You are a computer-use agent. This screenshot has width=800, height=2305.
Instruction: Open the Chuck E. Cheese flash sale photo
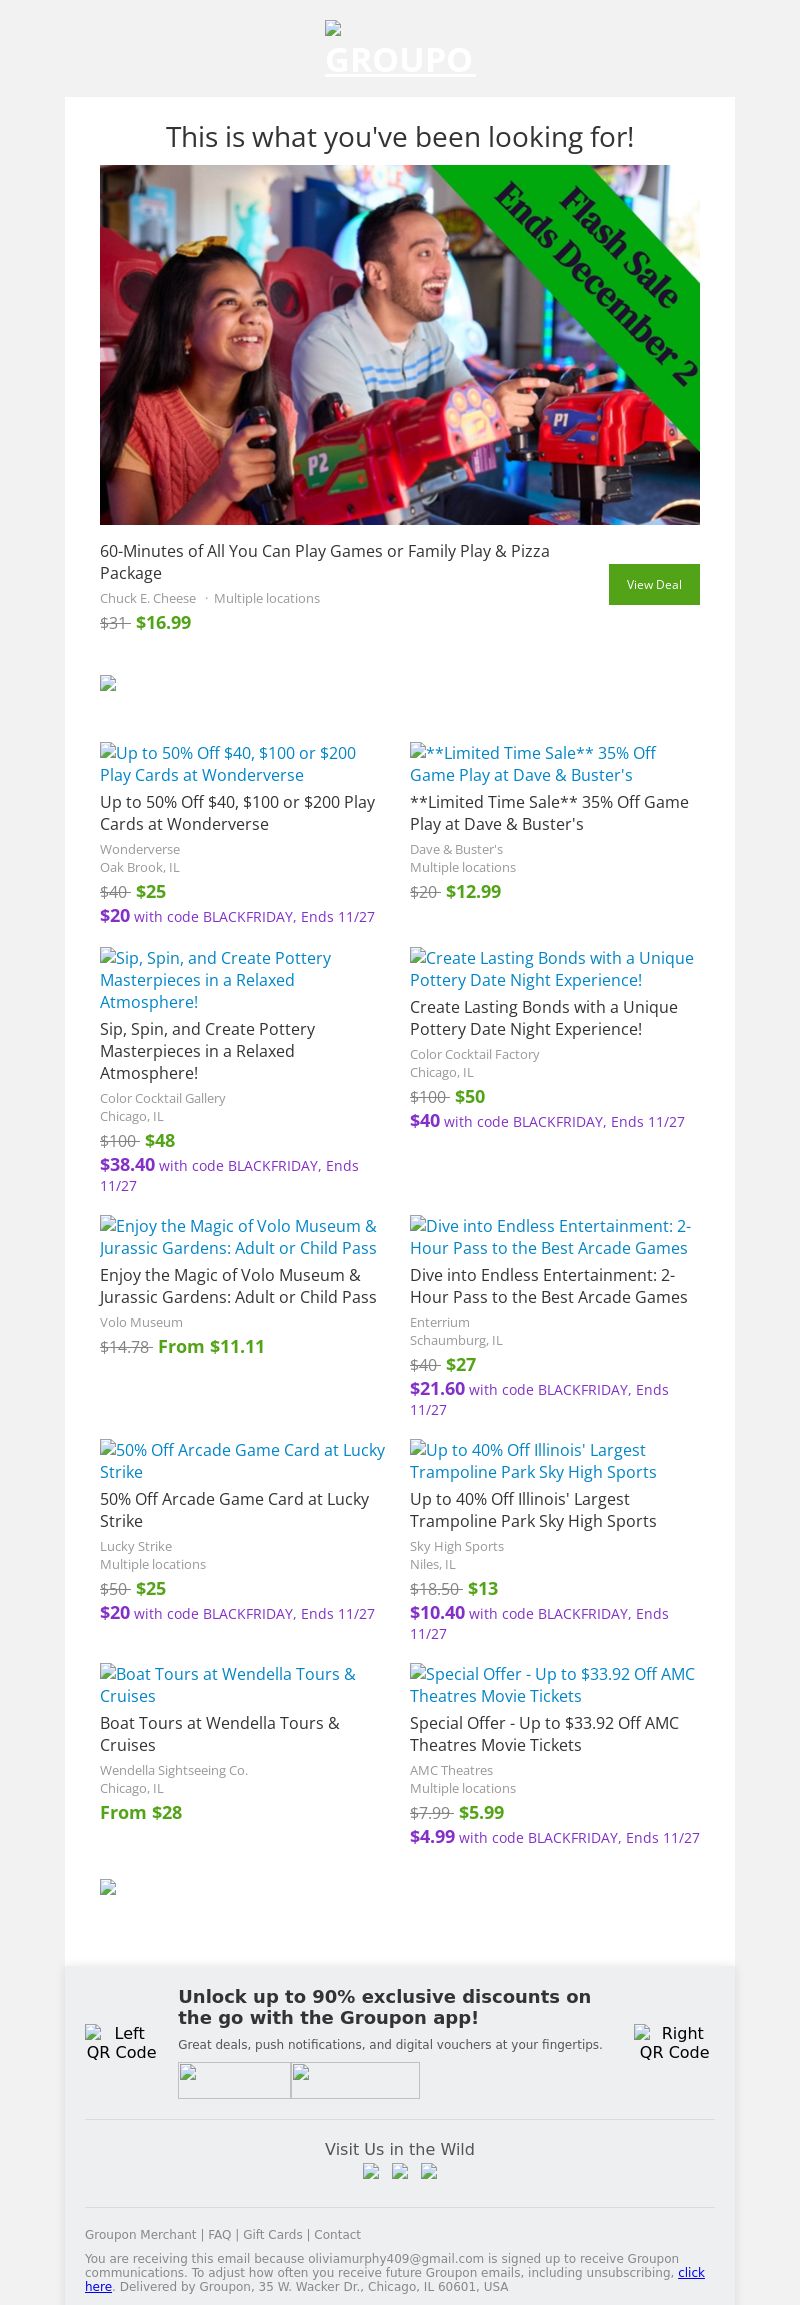tap(400, 345)
